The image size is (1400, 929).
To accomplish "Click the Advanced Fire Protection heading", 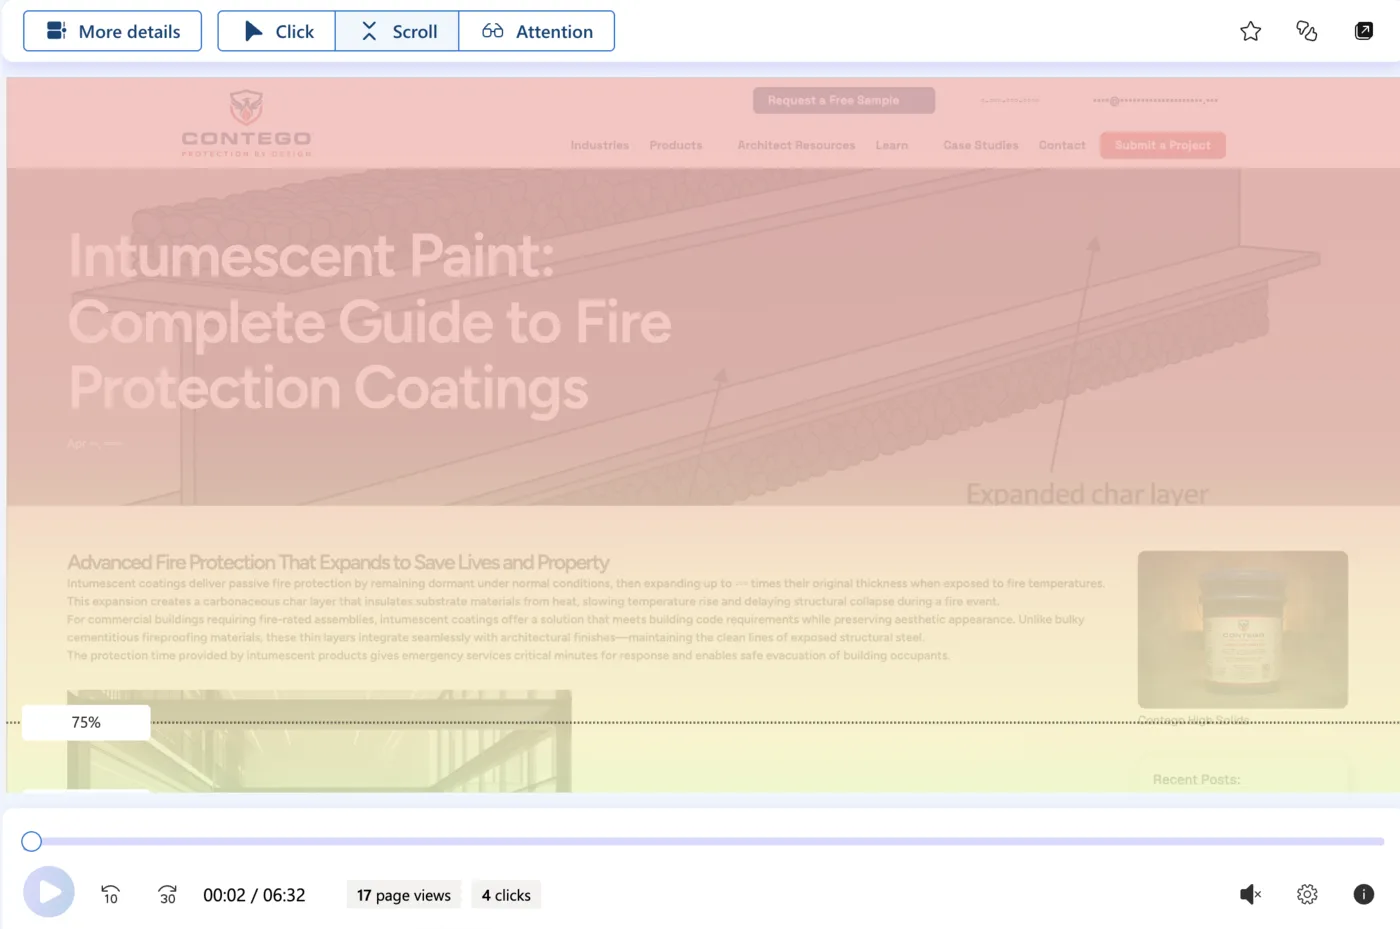I will click(338, 562).
